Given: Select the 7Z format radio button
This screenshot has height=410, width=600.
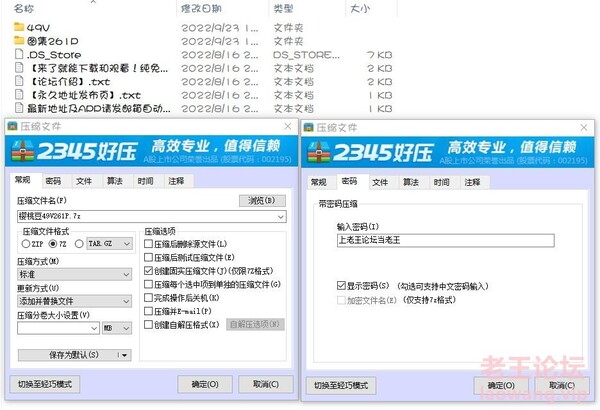Looking at the screenshot, I should [x=53, y=243].
